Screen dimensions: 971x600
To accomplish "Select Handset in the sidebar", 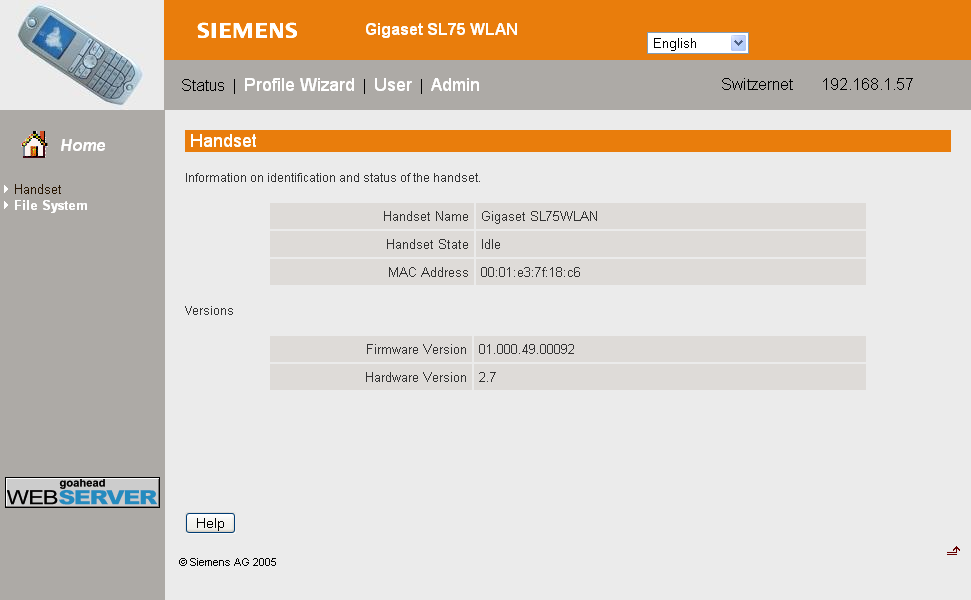I will click(38, 189).
